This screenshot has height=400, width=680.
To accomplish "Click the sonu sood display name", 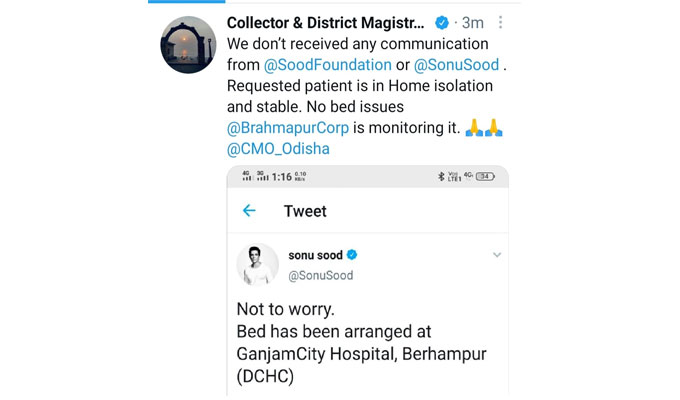I will pyautogui.click(x=315, y=256).
